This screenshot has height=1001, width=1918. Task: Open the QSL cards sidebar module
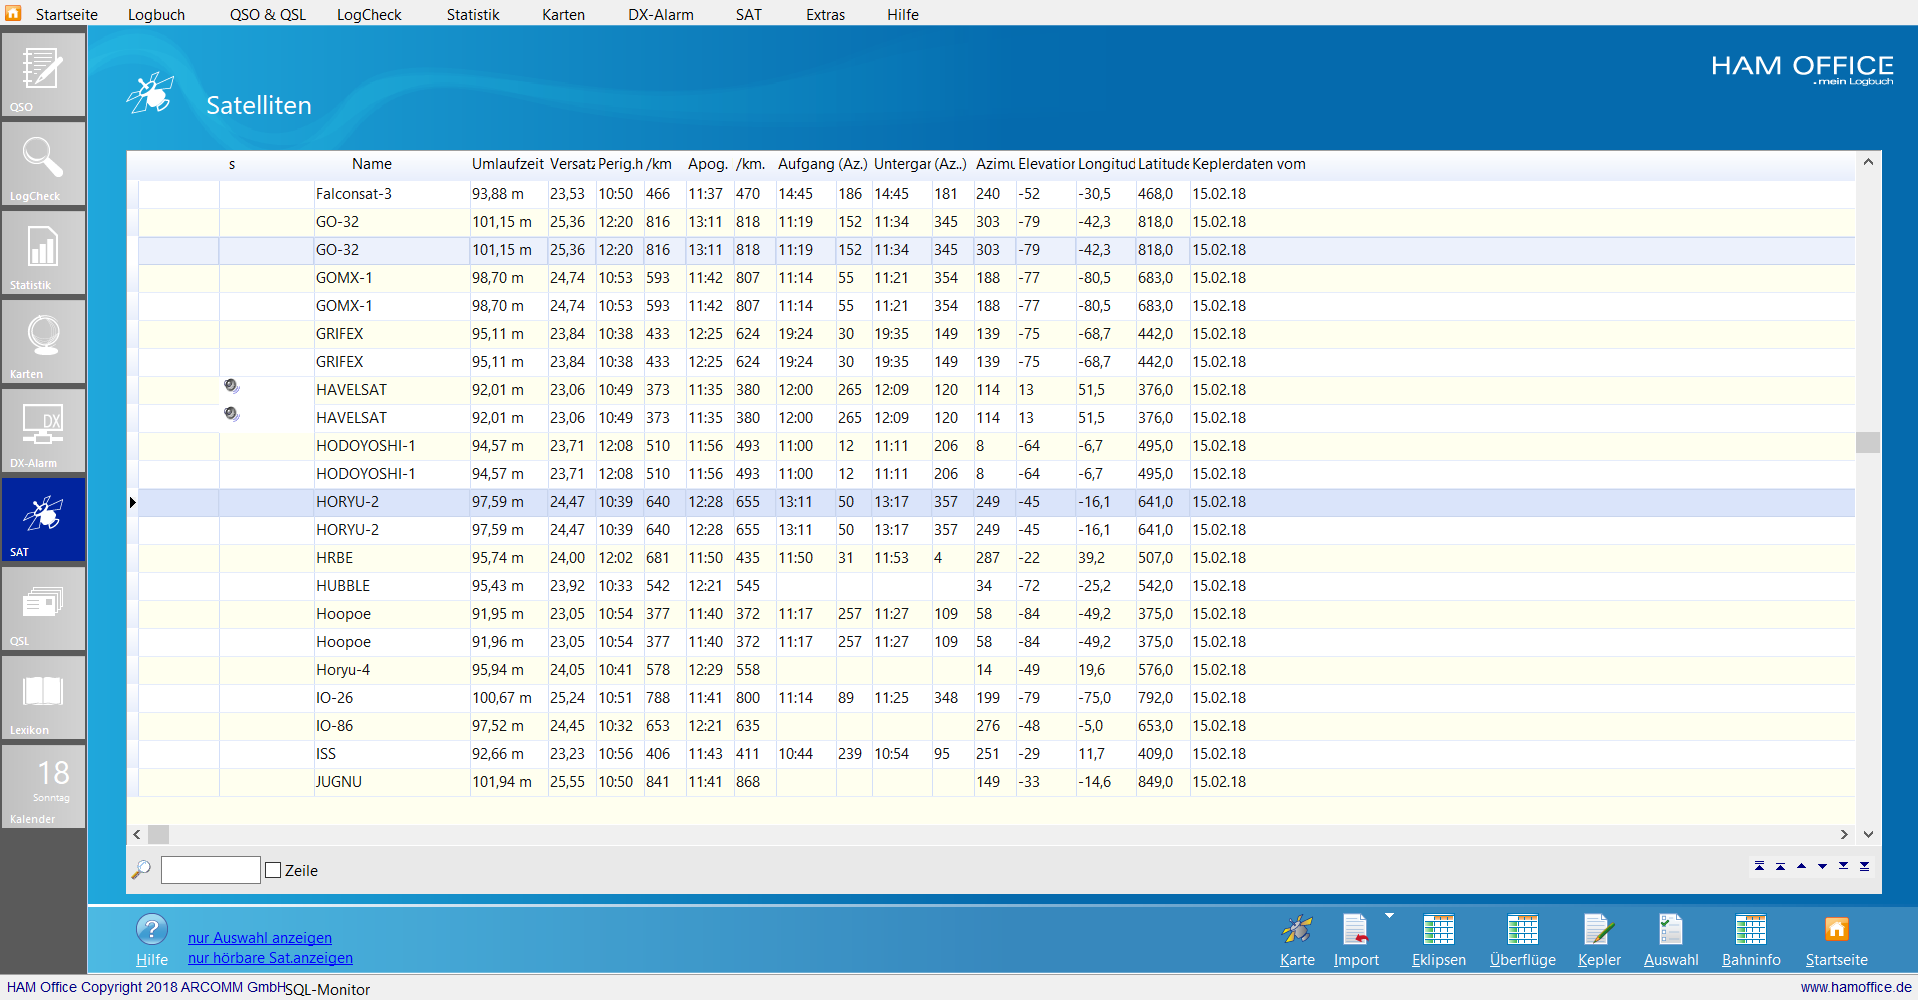tap(43, 609)
